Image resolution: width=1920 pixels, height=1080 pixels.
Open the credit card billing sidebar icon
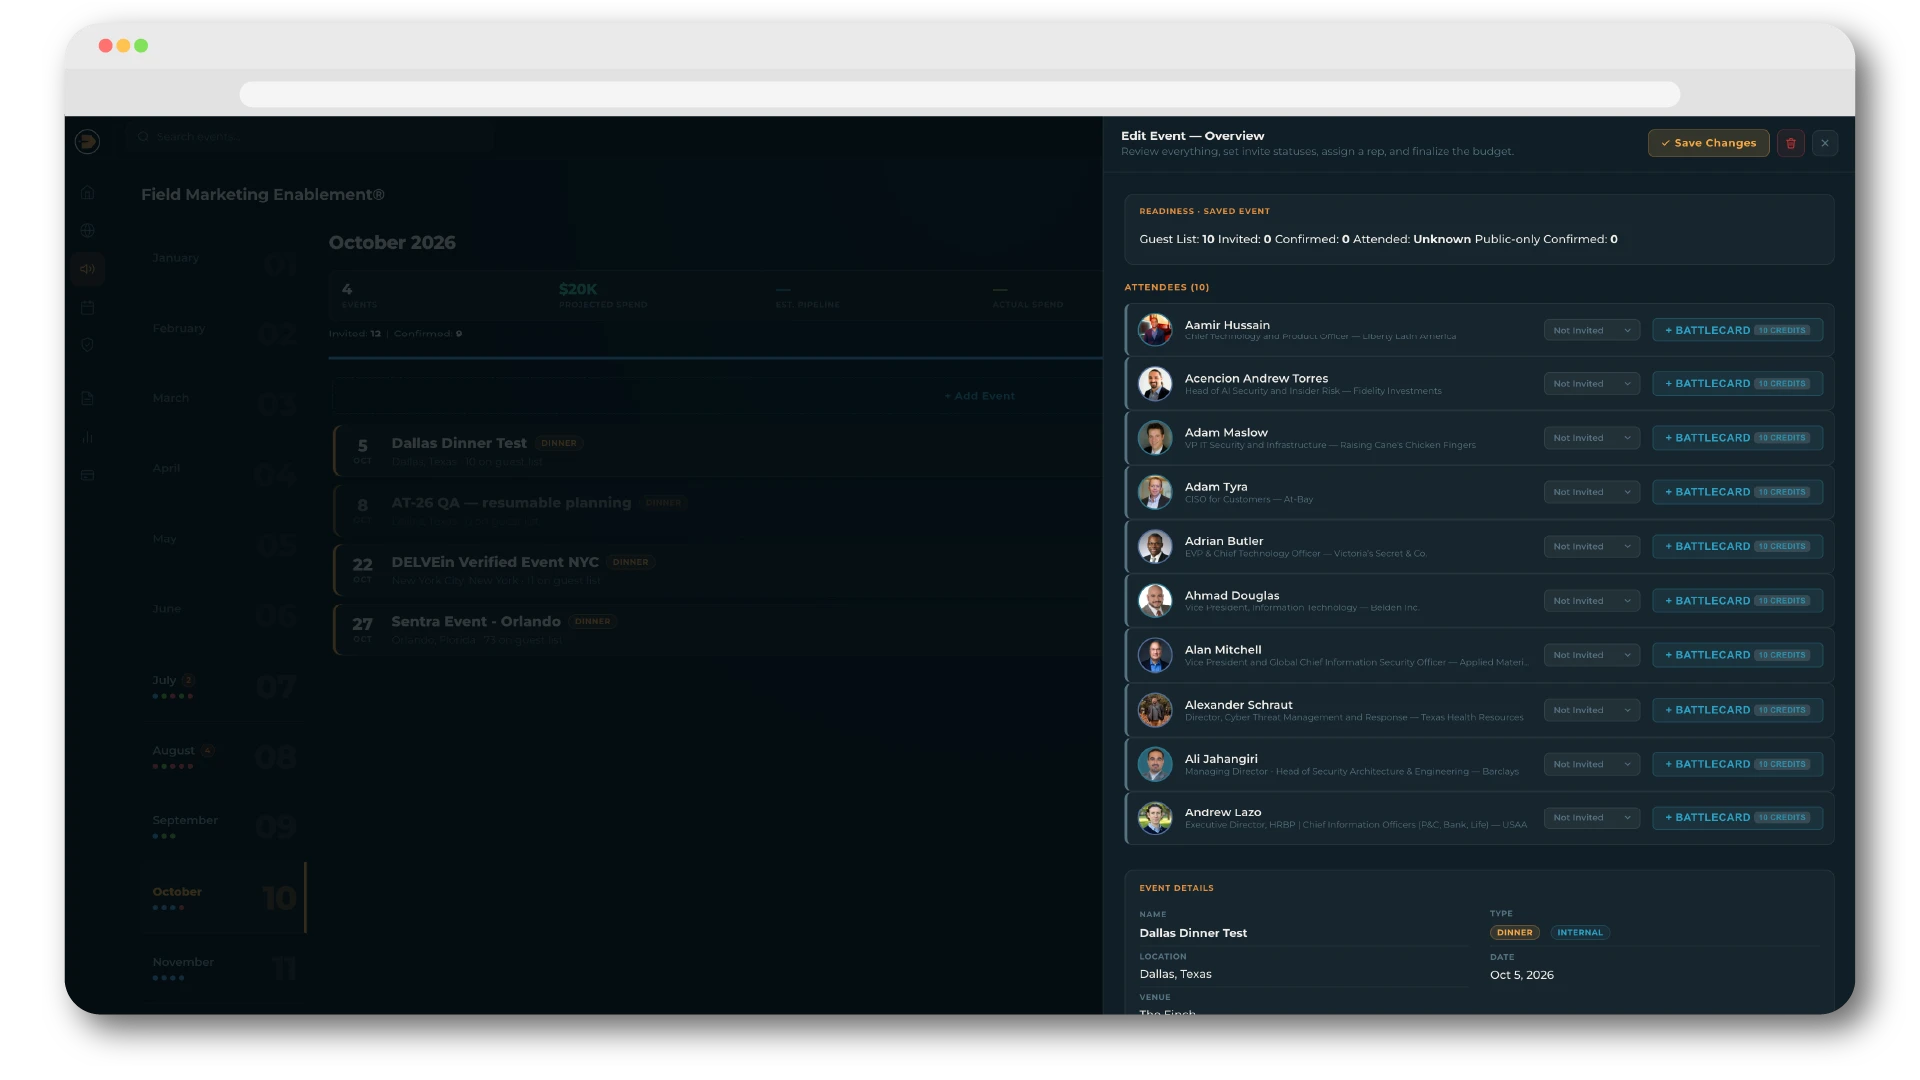point(88,475)
